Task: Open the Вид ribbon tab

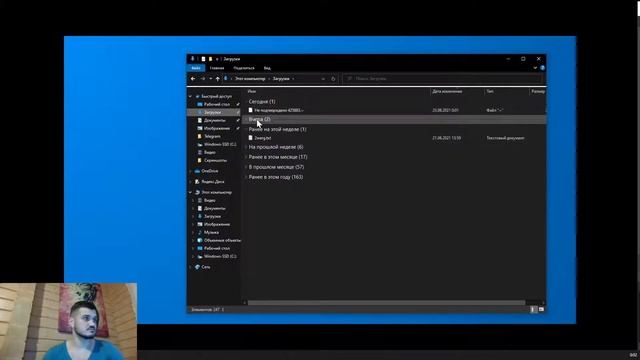Action: [267, 68]
